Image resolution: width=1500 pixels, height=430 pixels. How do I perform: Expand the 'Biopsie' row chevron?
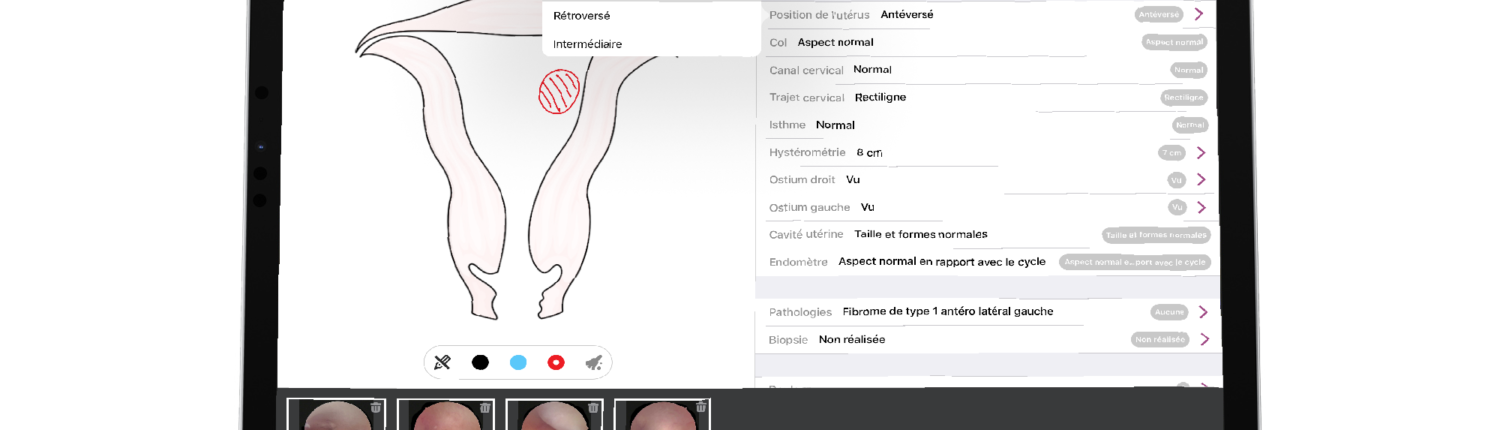tap(1204, 339)
